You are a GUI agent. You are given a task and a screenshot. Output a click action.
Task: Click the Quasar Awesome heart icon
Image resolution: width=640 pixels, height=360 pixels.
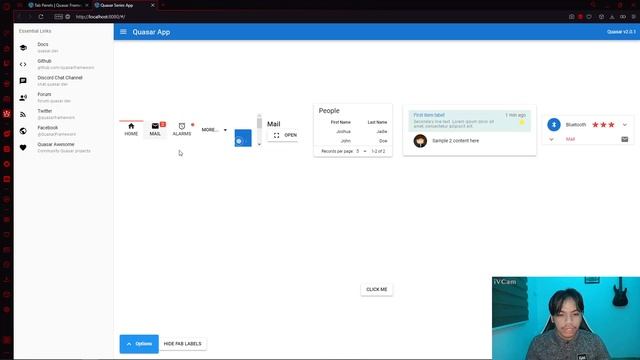tap(23, 147)
